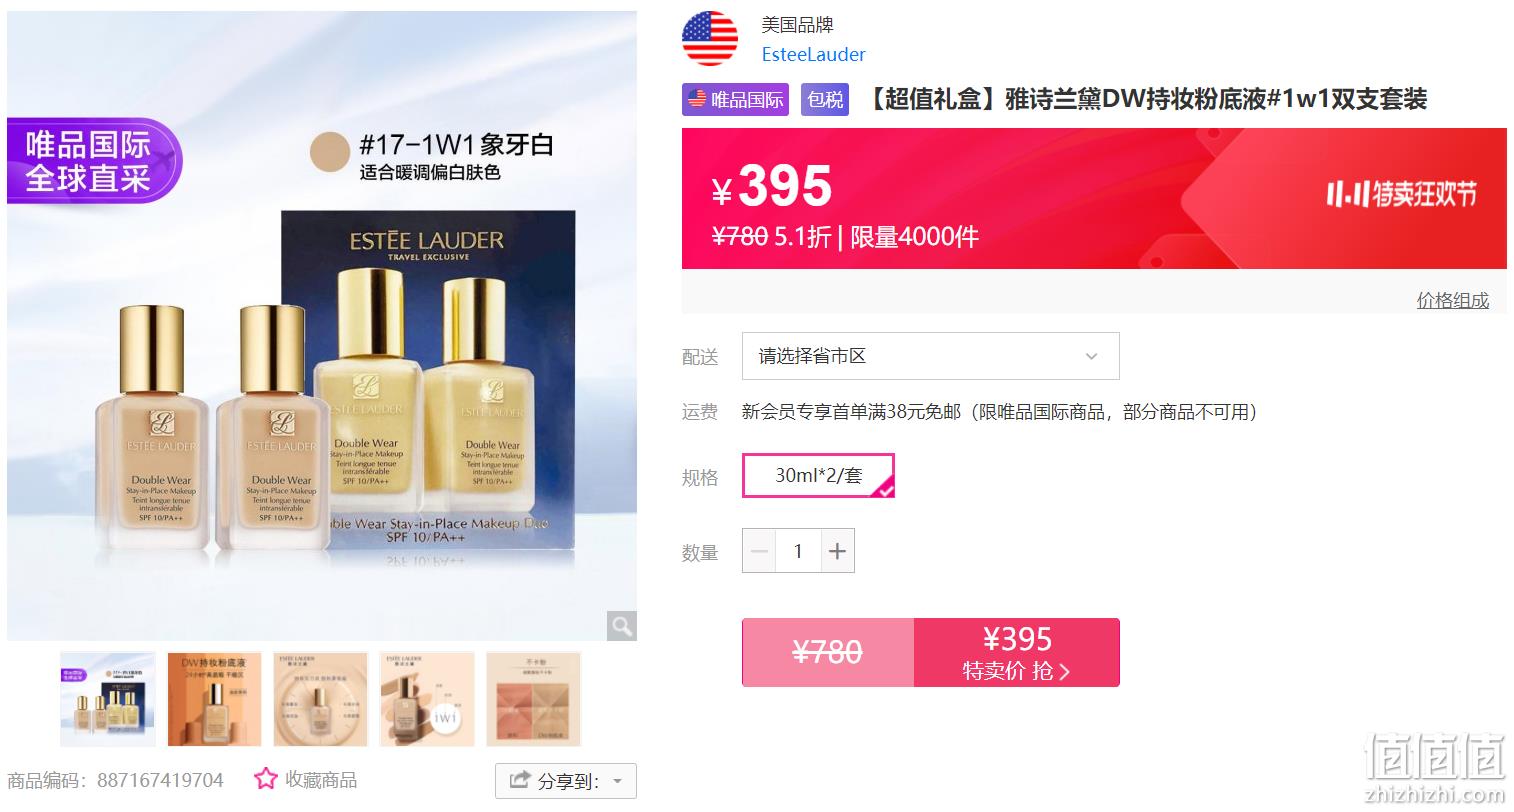Click the star favorite icon
This screenshot has width=1514, height=812.
tap(265, 779)
